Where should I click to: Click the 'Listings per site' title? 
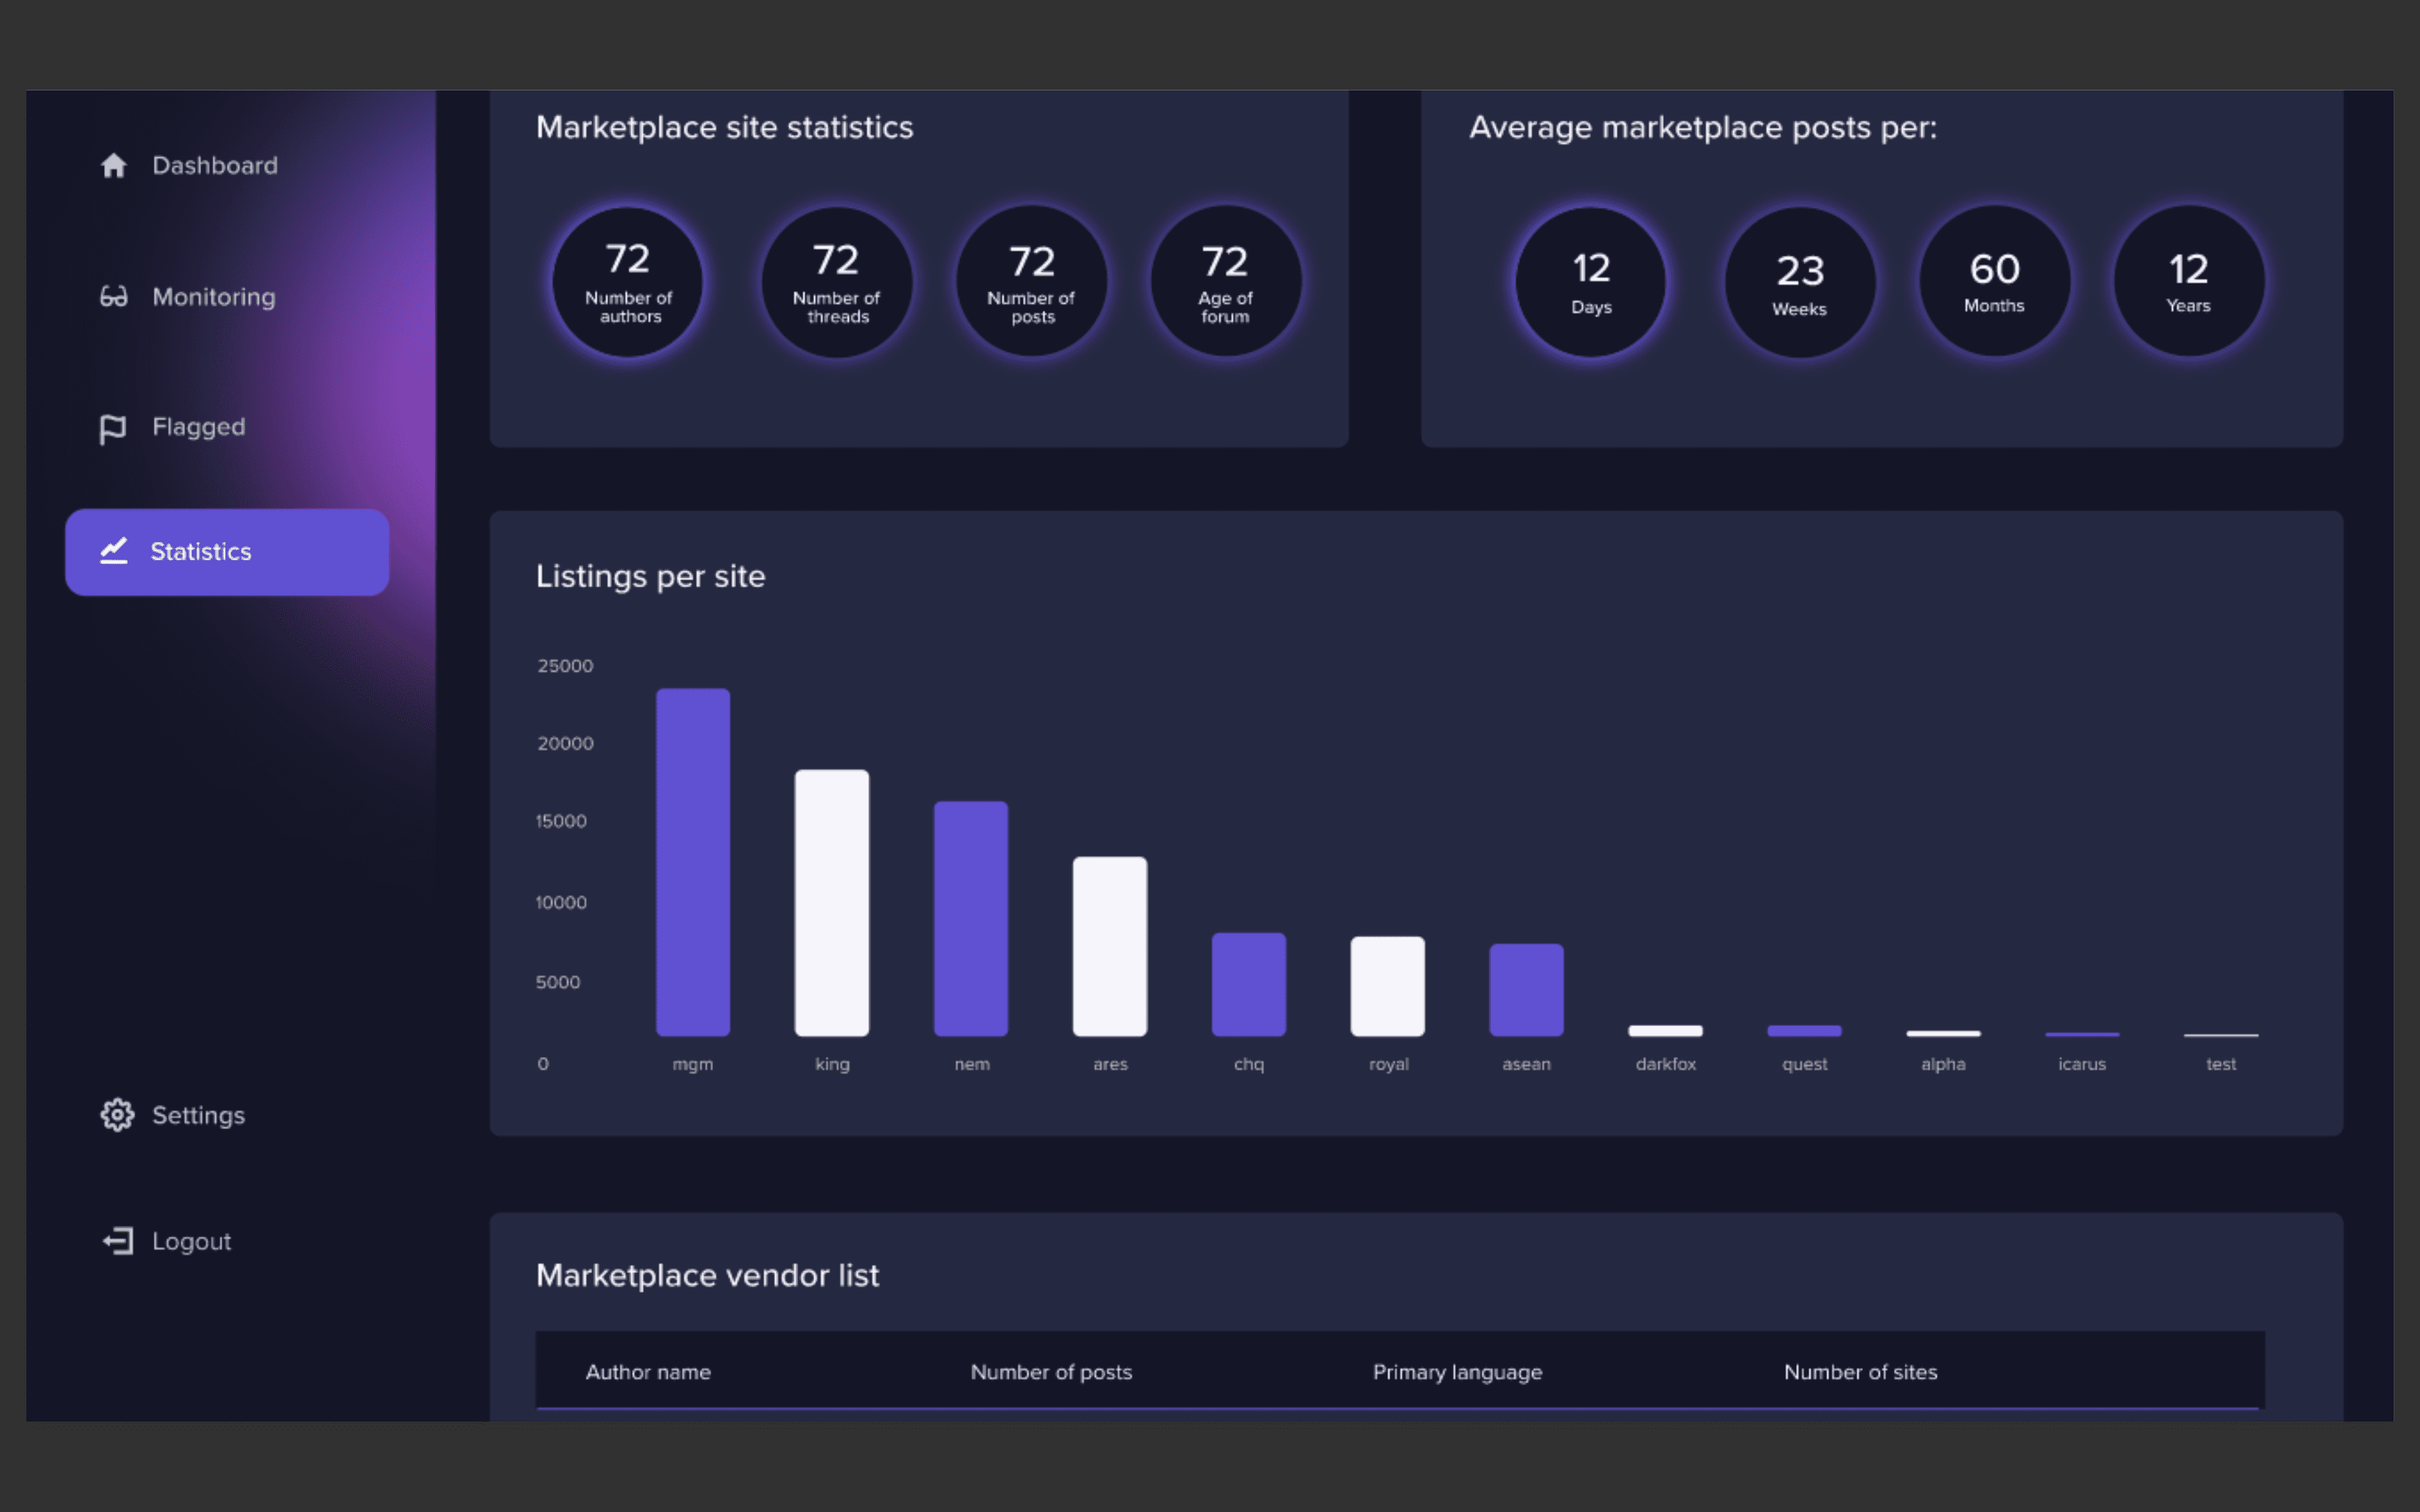pos(651,577)
